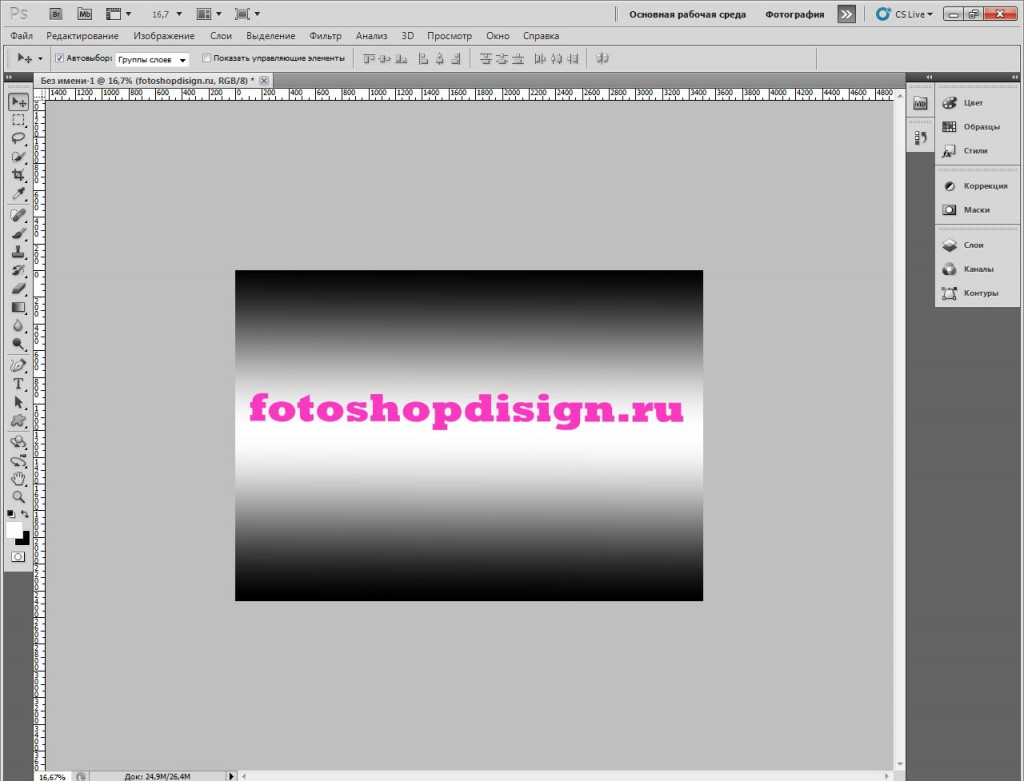Close the Без имени-1 document tab
Viewport: 1024px width, 781px height.
[x=264, y=80]
